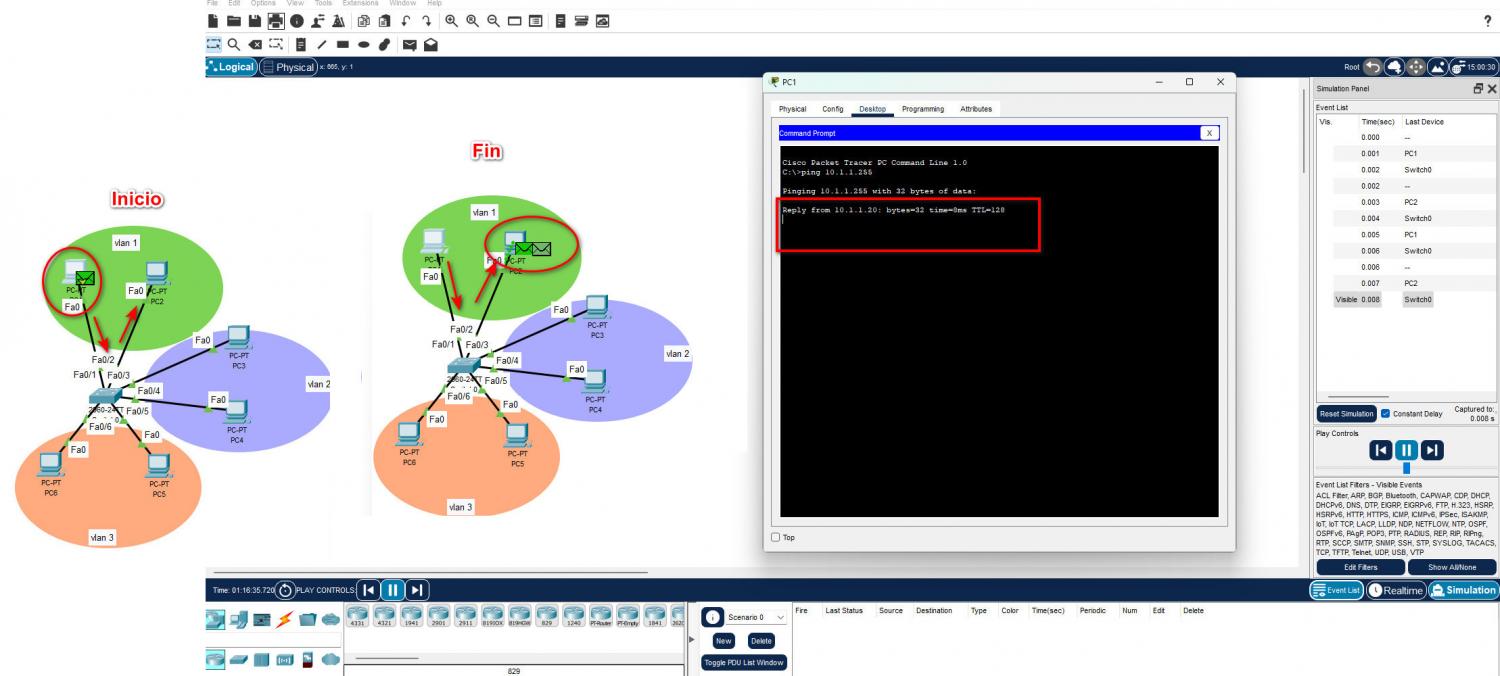Pause simulation in the Simulation Panel
The width and height of the screenshot is (1500, 676).
click(1406, 450)
